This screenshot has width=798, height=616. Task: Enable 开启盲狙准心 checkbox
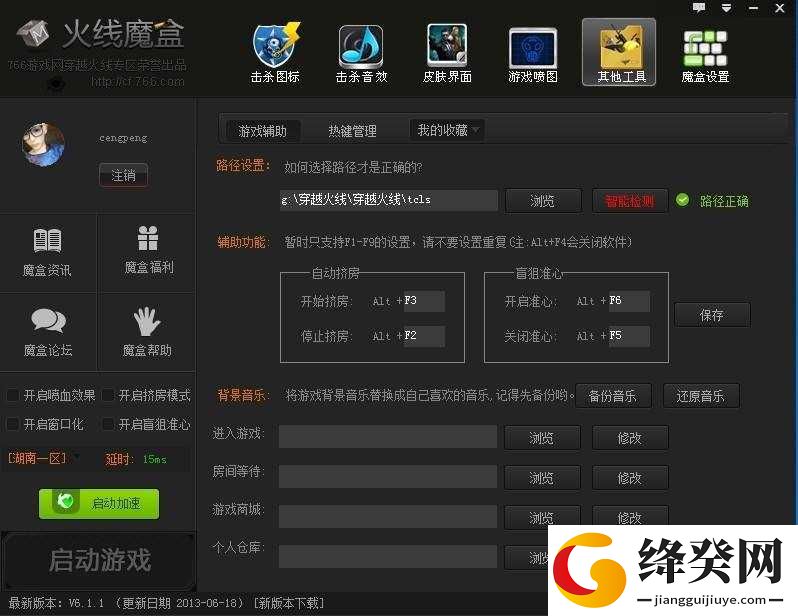[108, 424]
